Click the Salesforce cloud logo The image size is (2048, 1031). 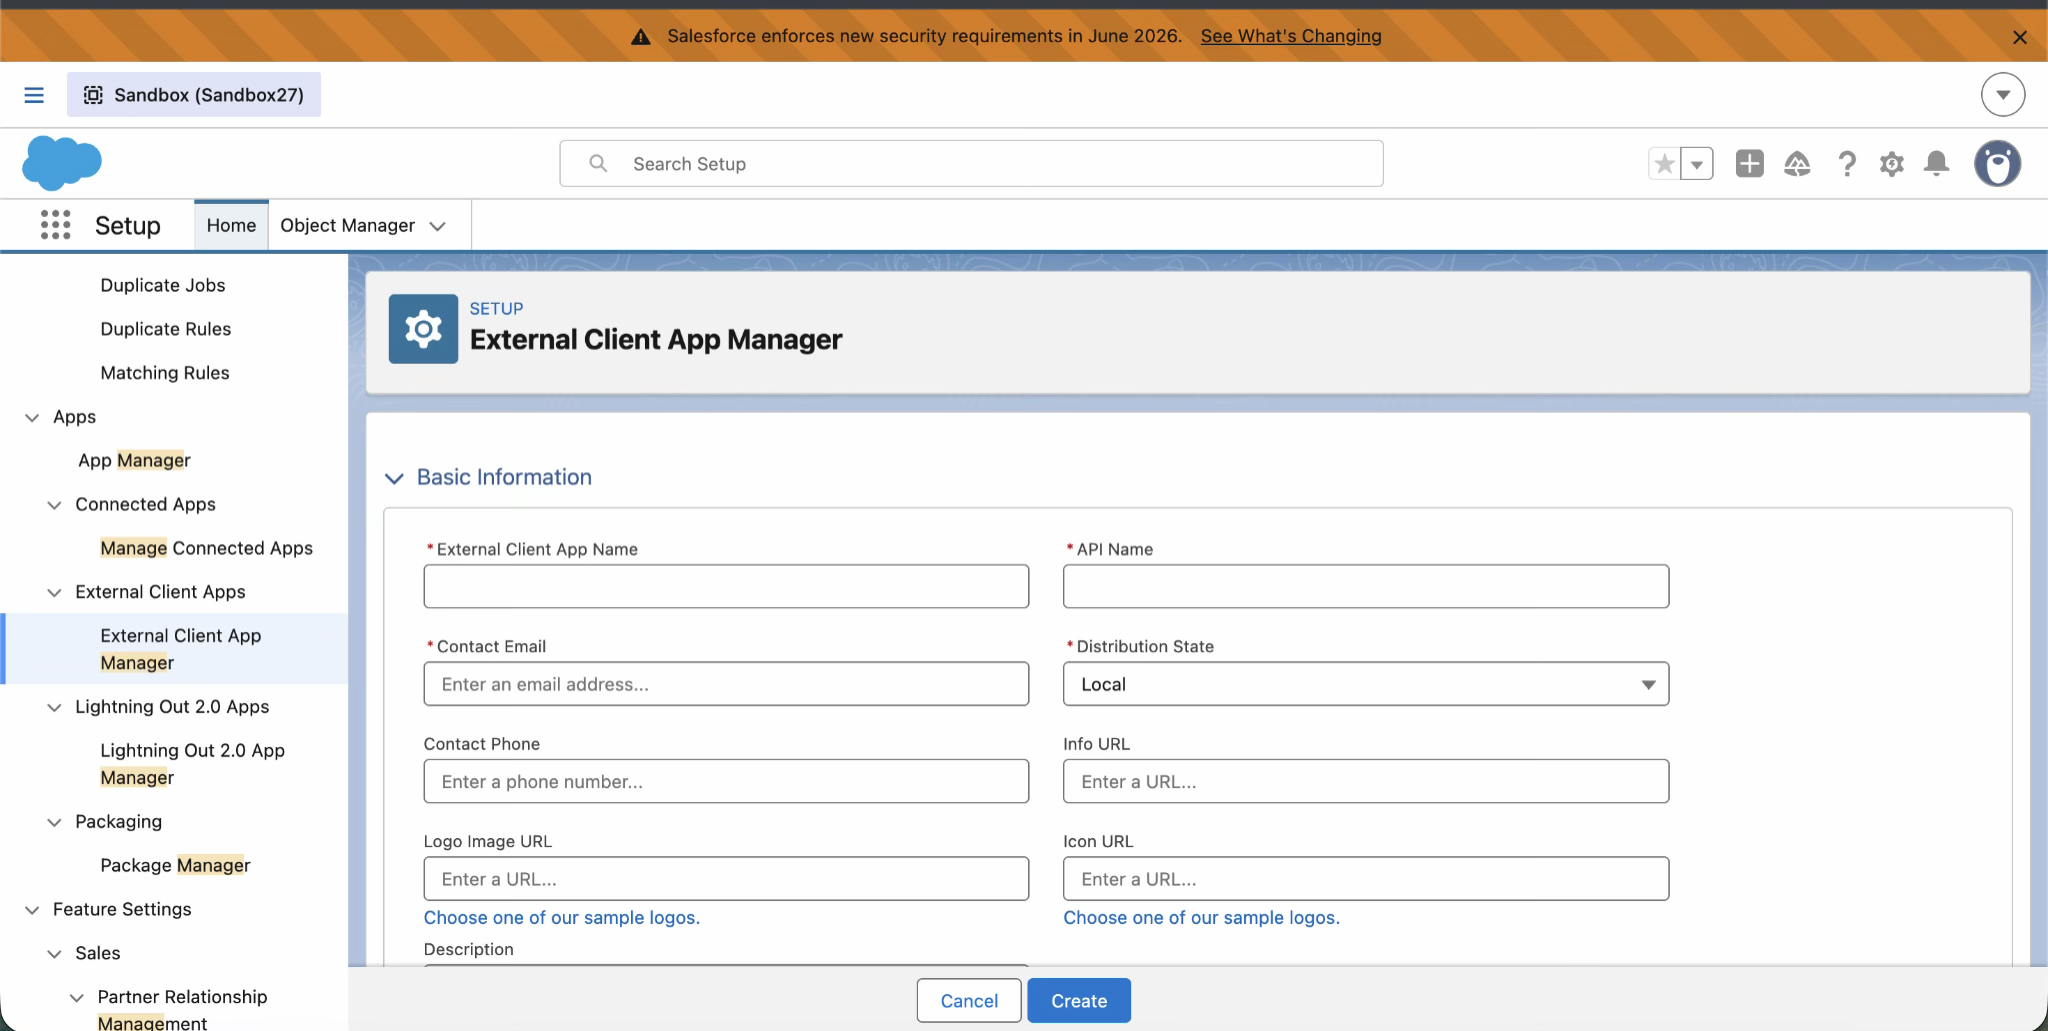tap(62, 163)
